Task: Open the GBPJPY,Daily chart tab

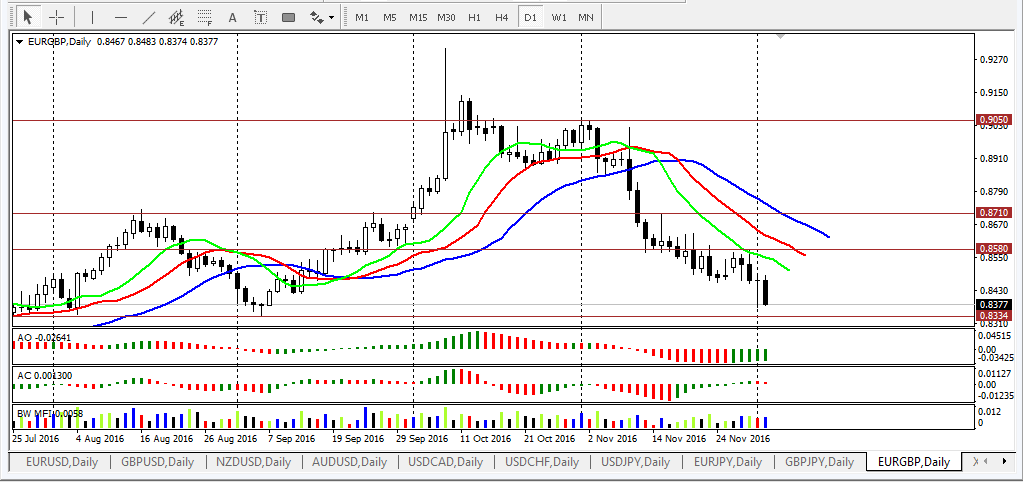Action: pos(819,462)
